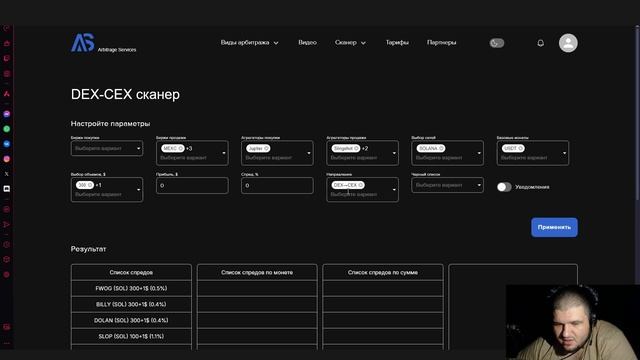Image resolution: width=640 pixels, height=360 pixels.
Task: Click the Список спредов column header
Action: pos(131,272)
